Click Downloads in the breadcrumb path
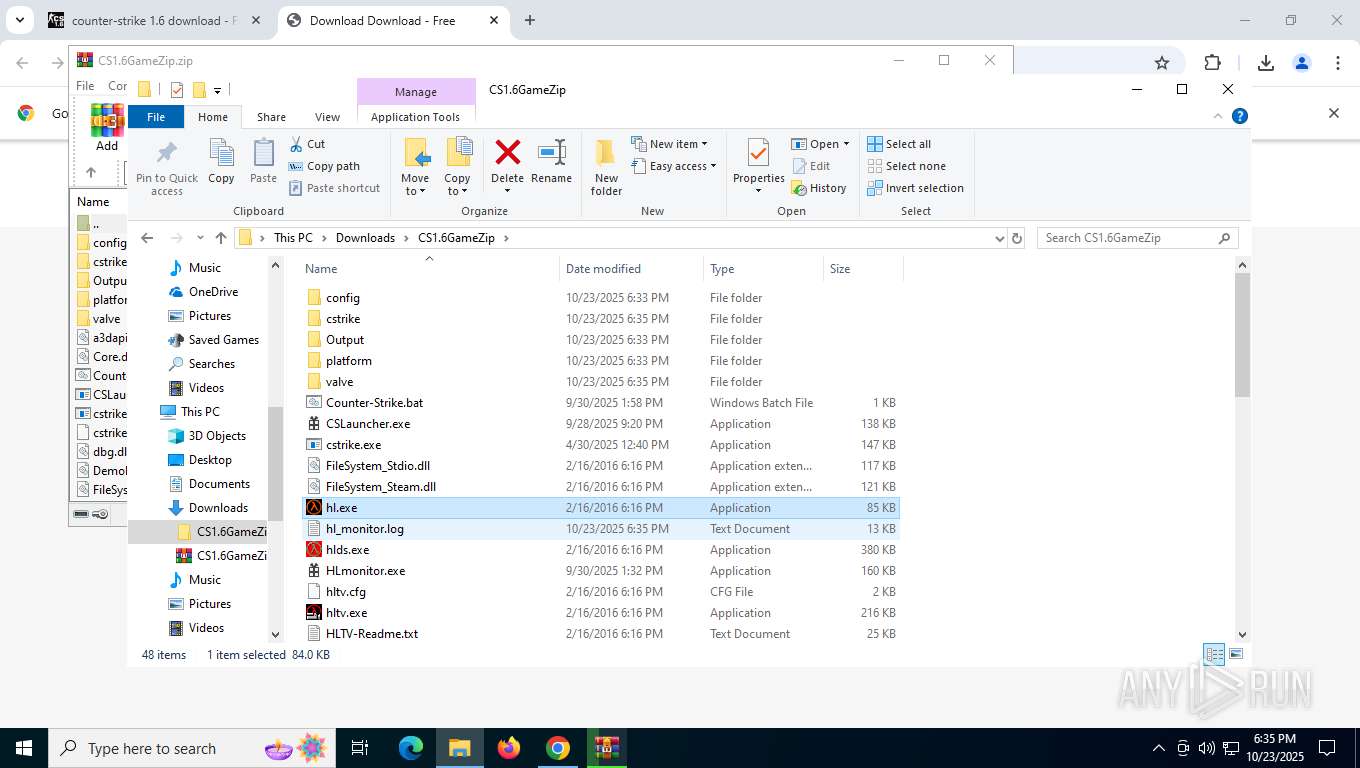Viewport: 1360px width, 768px height. (x=365, y=238)
